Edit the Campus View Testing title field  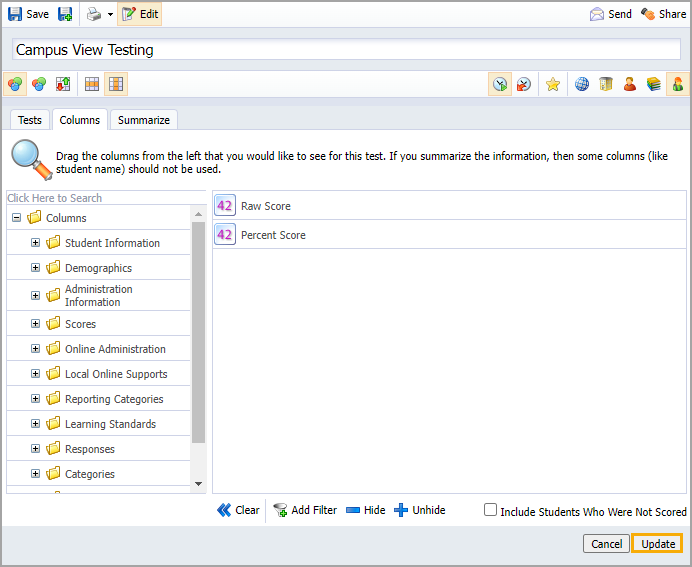(346, 49)
